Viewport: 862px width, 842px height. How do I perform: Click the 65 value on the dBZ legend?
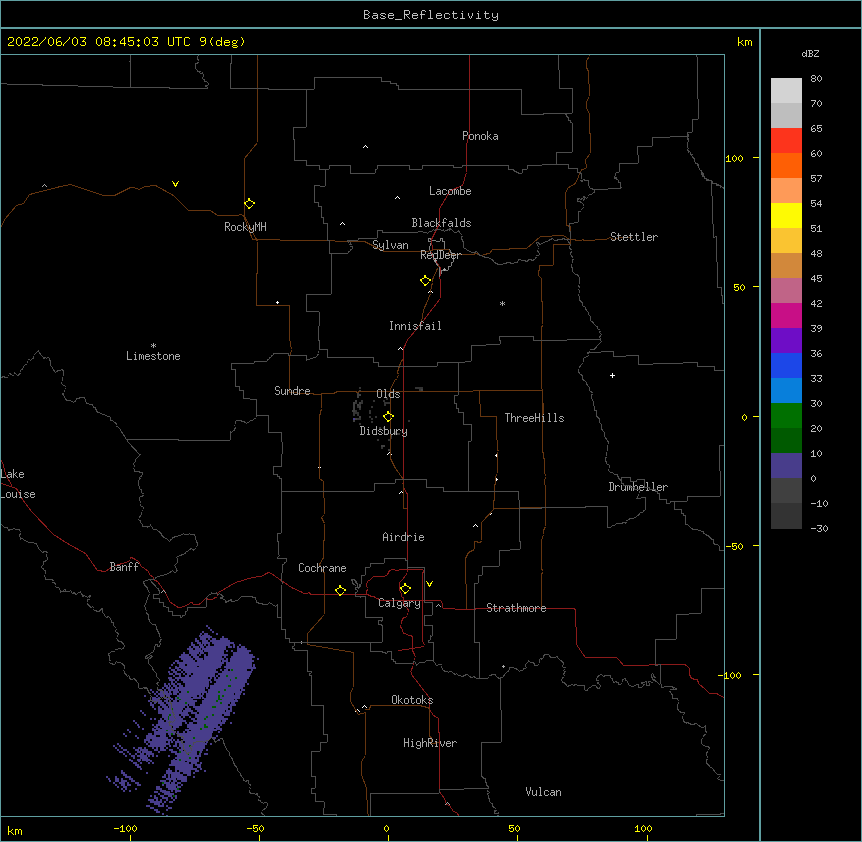[816, 129]
